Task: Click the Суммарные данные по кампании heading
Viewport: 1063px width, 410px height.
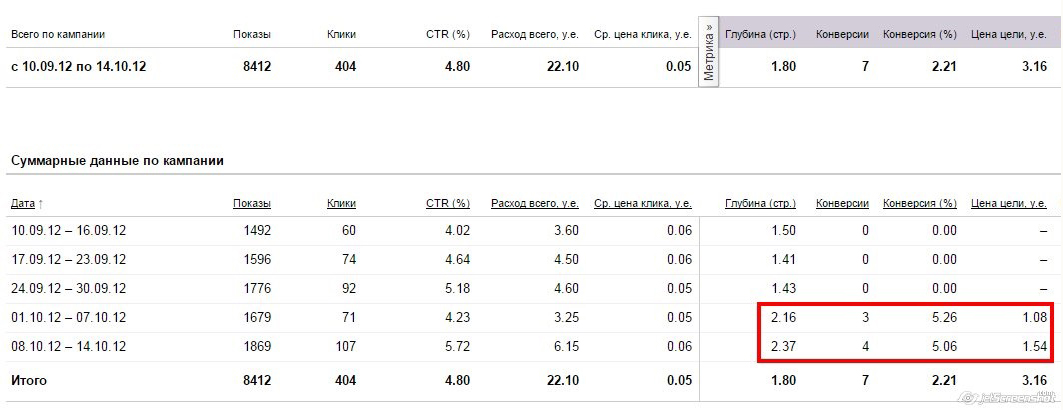Action: 117,160
